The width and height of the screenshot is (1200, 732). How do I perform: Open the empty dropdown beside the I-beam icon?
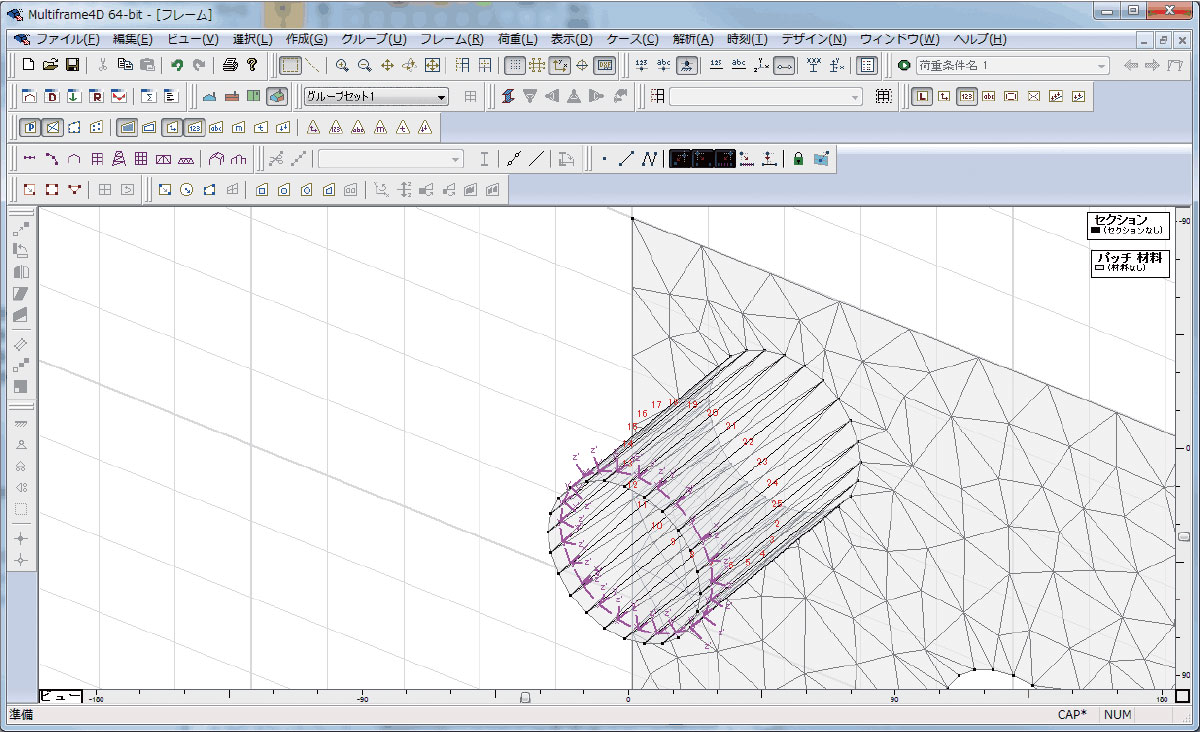(455, 158)
